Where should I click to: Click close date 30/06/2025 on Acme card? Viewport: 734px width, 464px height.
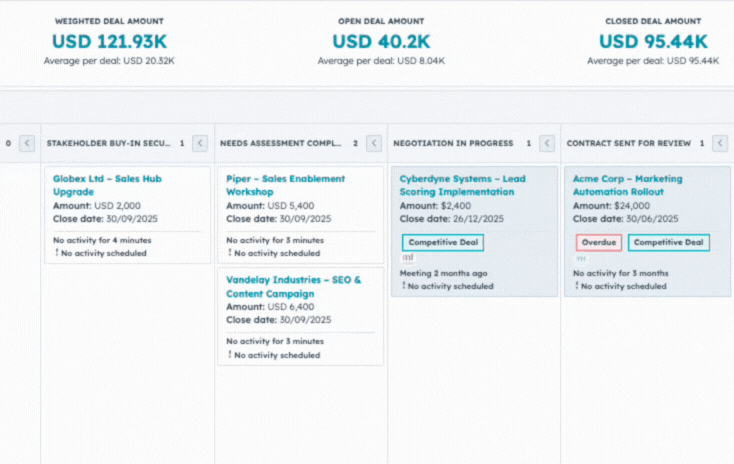click(x=652, y=219)
